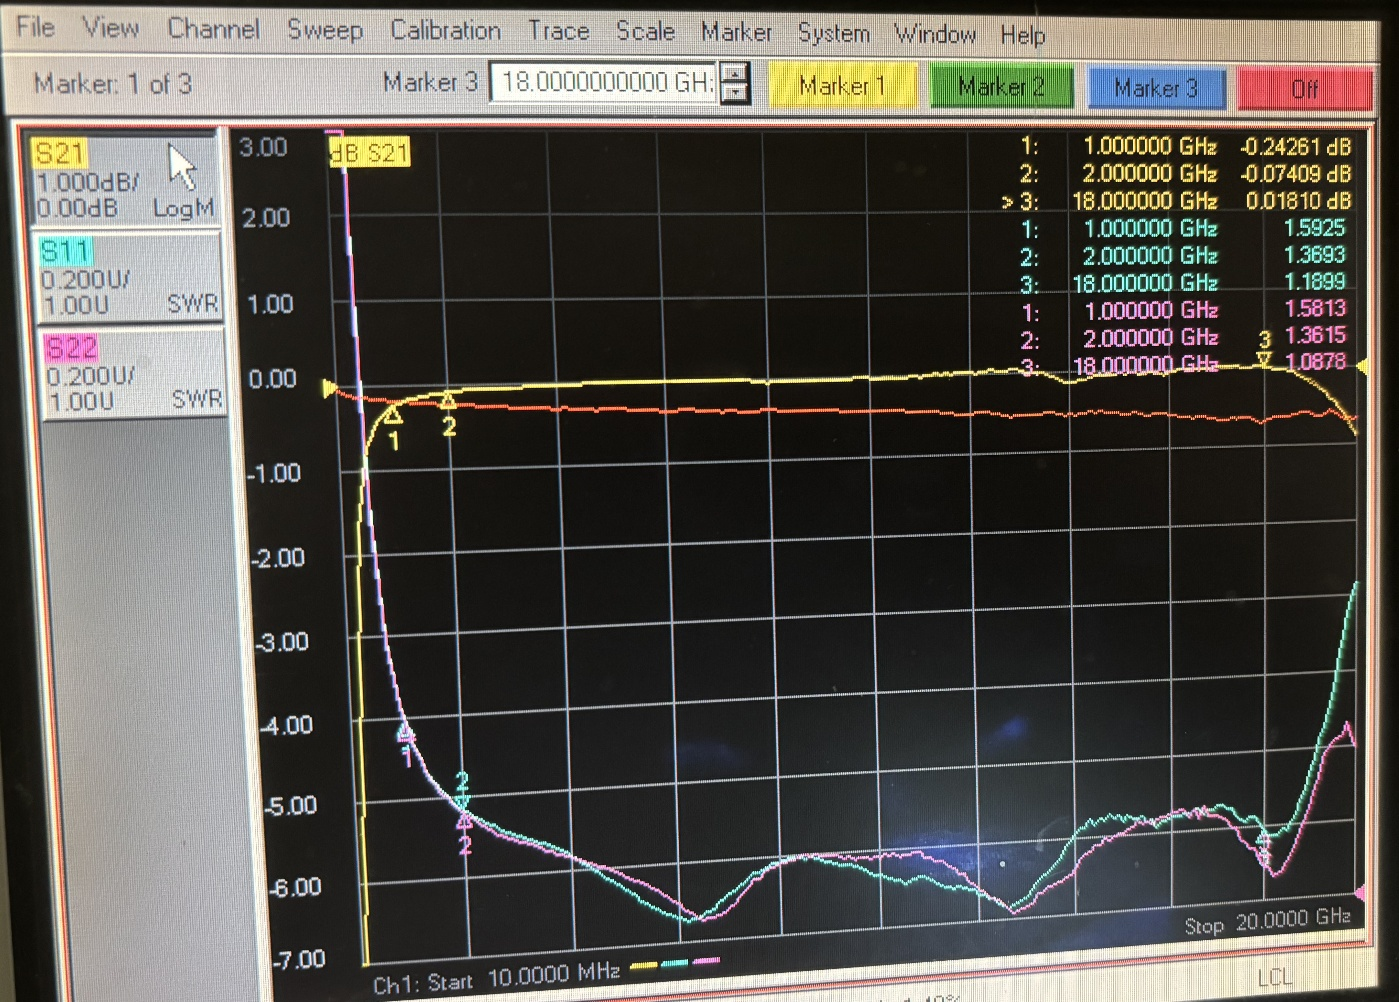Turn markers off with red Off button
The width and height of the screenshot is (1399, 1002).
(1304, 89)
